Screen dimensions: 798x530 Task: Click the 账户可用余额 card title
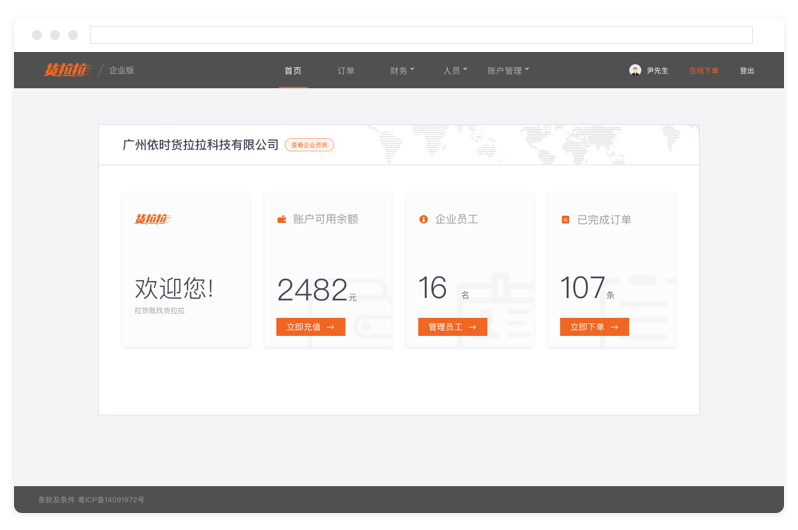[326, 219]
